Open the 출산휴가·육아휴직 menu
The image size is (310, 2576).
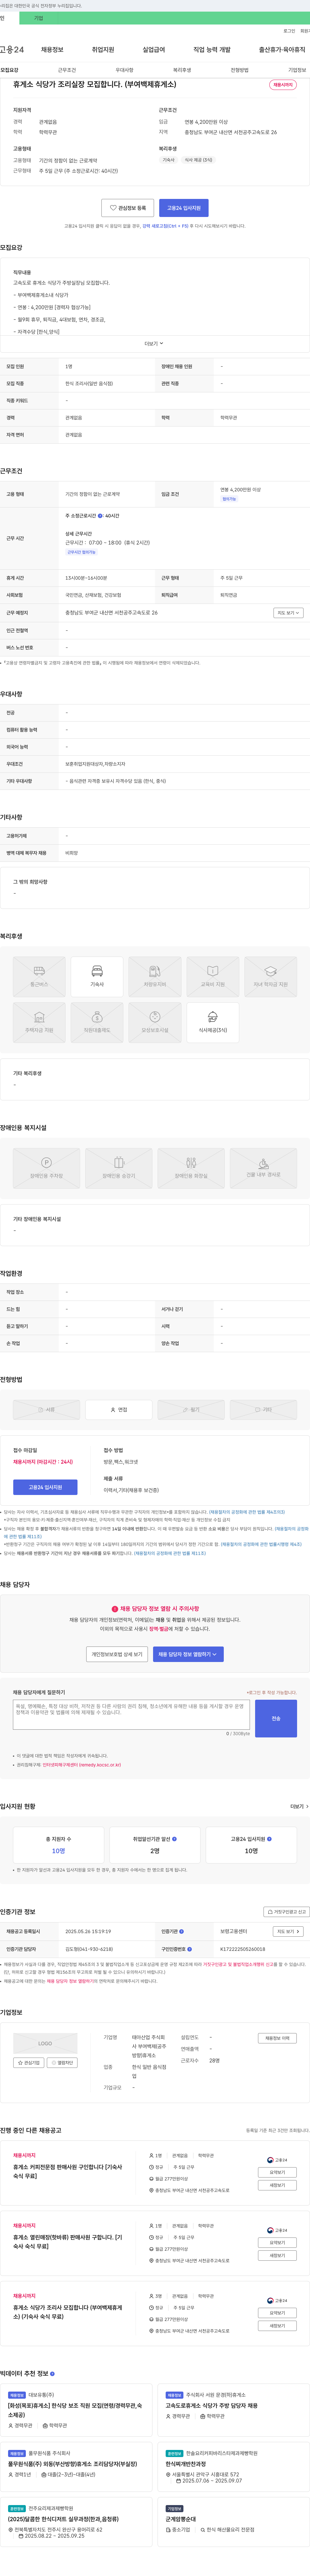click(x=282, y=50)
